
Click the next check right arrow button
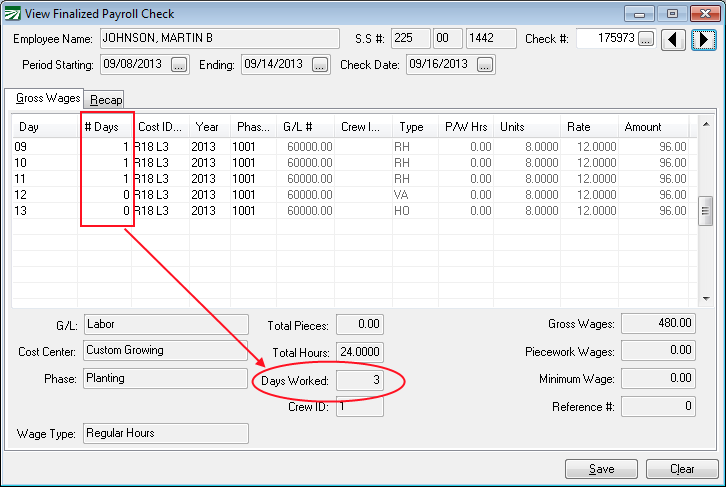704,39
